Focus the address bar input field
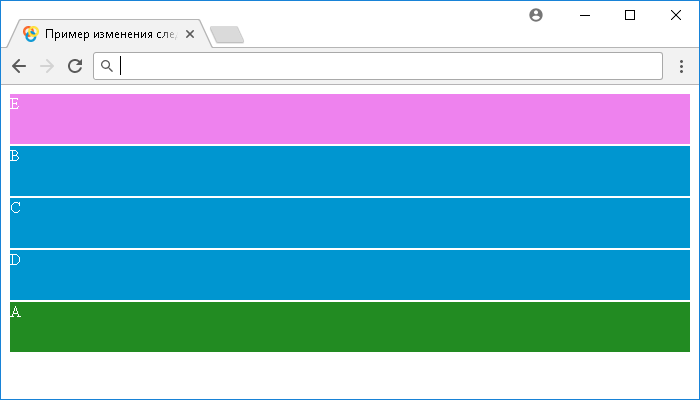The width and height of the screenshot is (700, 400). [x=378, y=66]
